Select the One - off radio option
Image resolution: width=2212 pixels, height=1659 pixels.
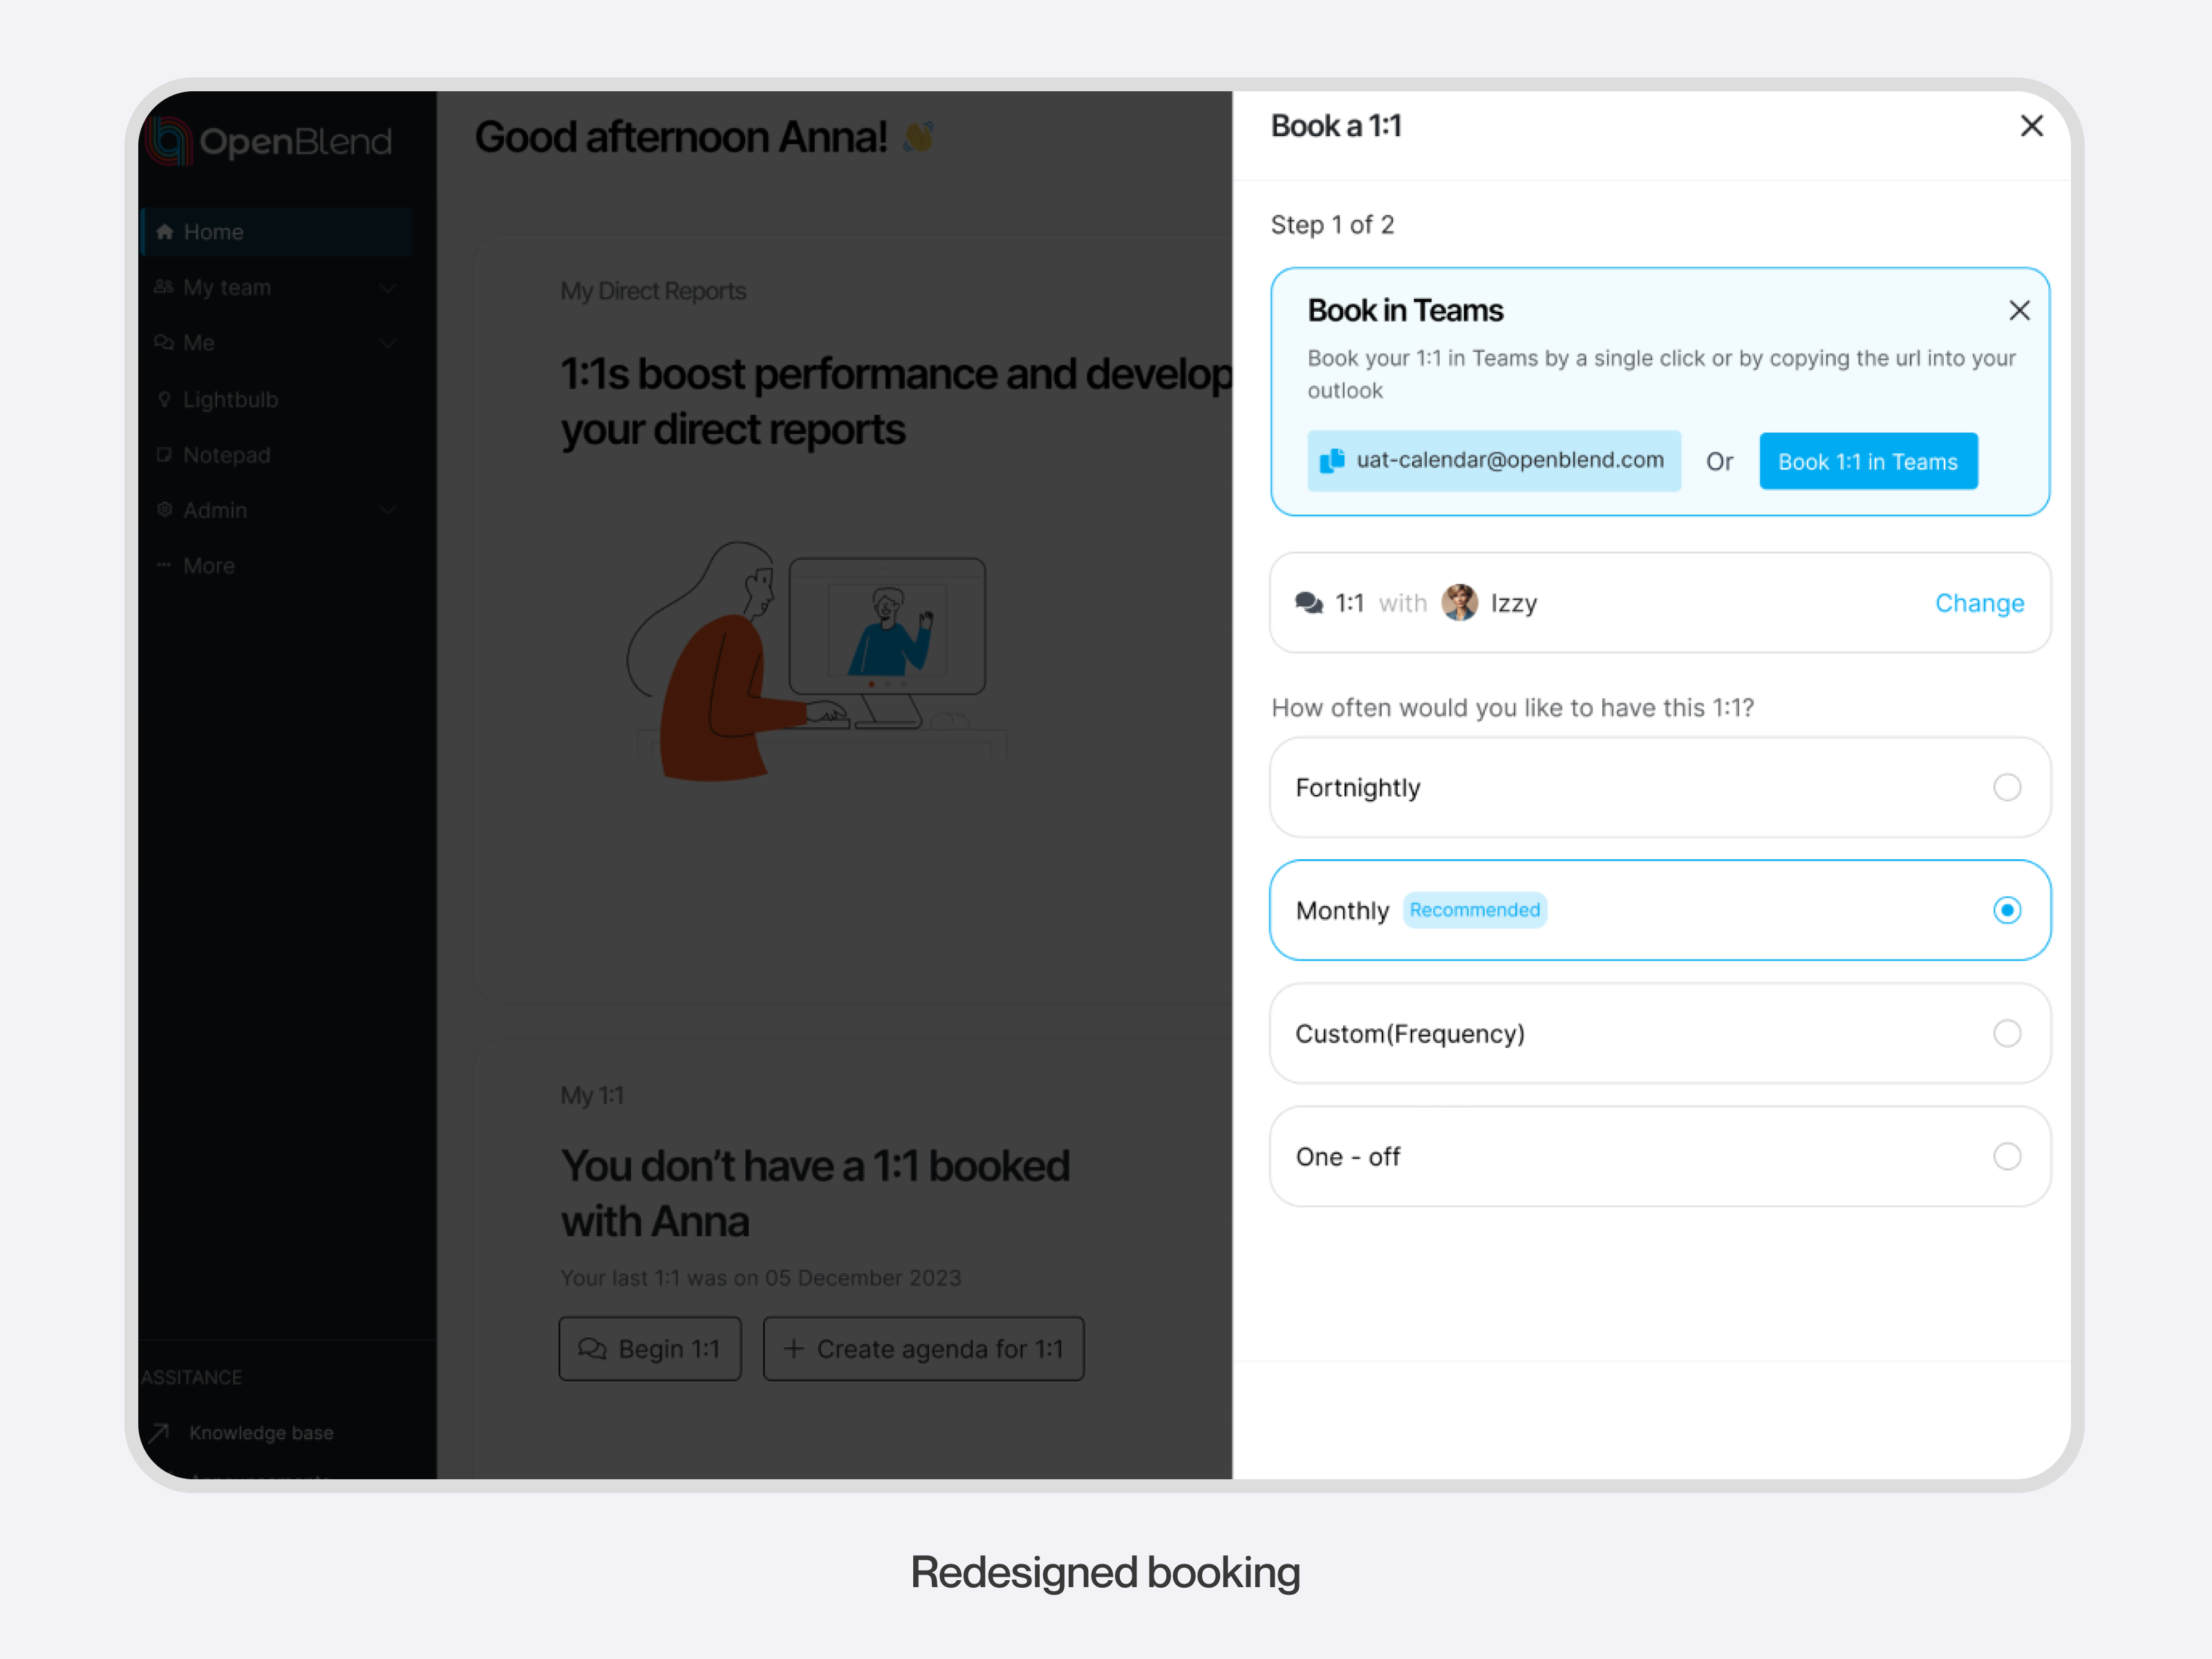tap(2007, 1157)
